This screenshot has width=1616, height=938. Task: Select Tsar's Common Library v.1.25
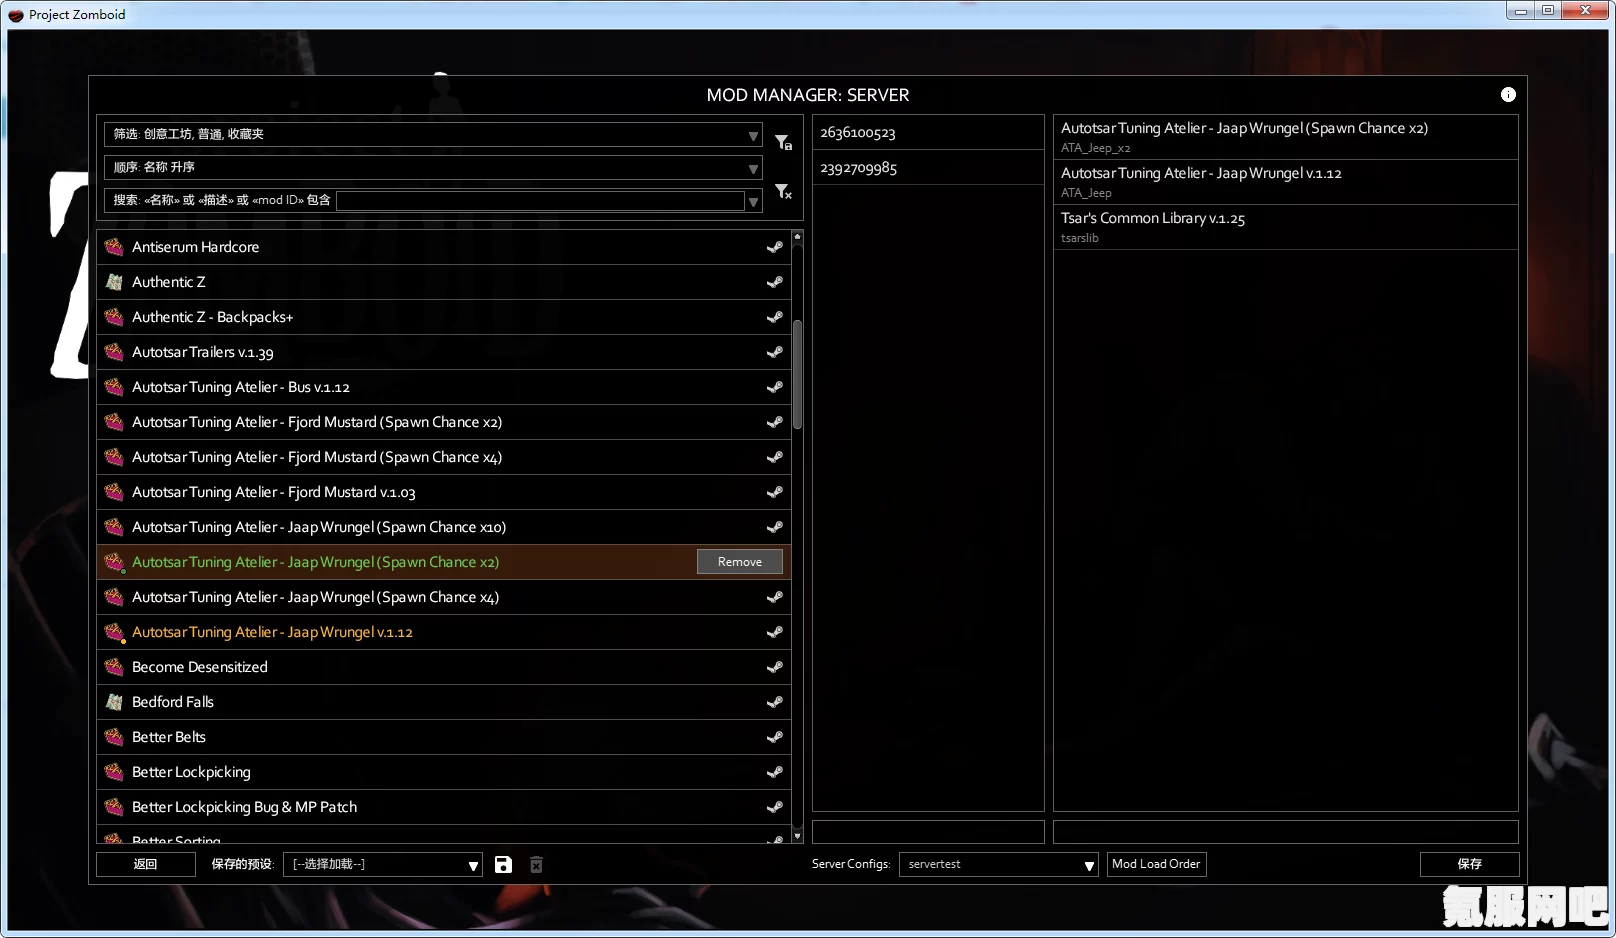click(x=1286, y=227)
